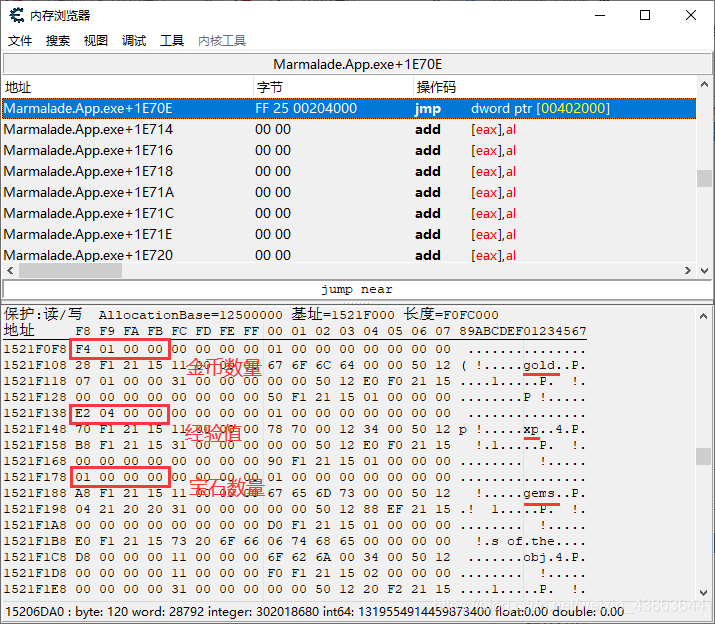Screen dimensions: 715x624
Task: Open the 搜索 menu
Action: (x=58, y=41)
